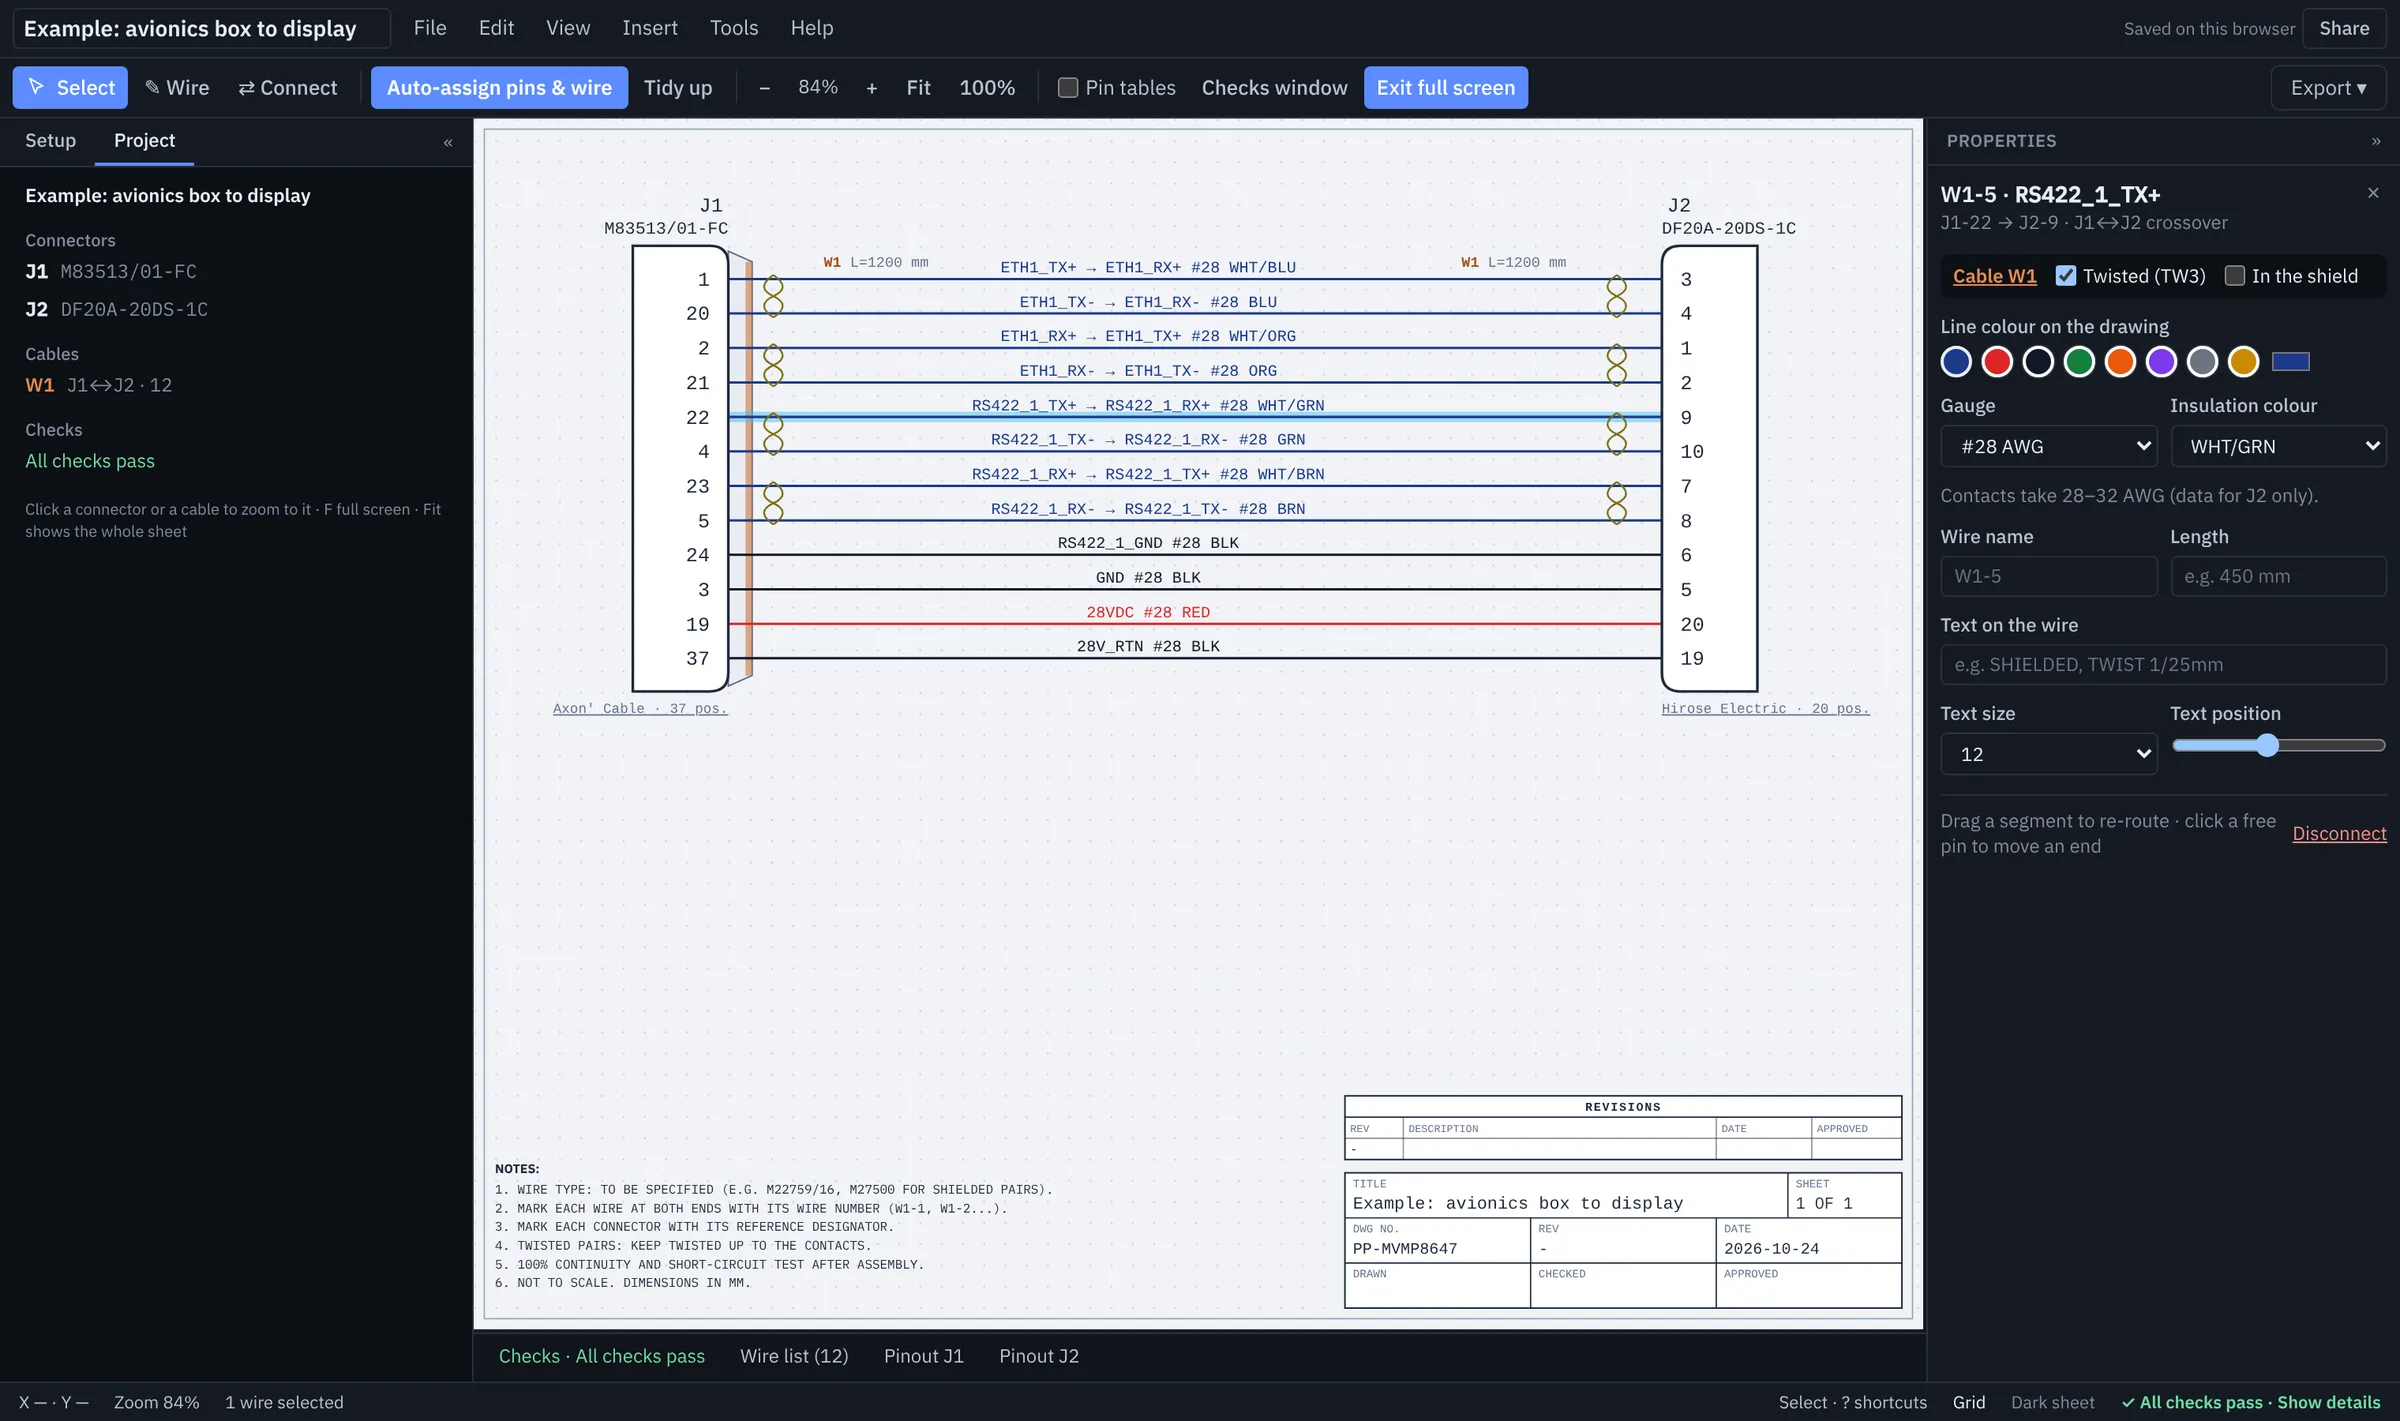Image resolution: width=2400 pixels, height=1421 pixels.
Task: Uncheck Twisted (TW3) option
Action: 2066,276
